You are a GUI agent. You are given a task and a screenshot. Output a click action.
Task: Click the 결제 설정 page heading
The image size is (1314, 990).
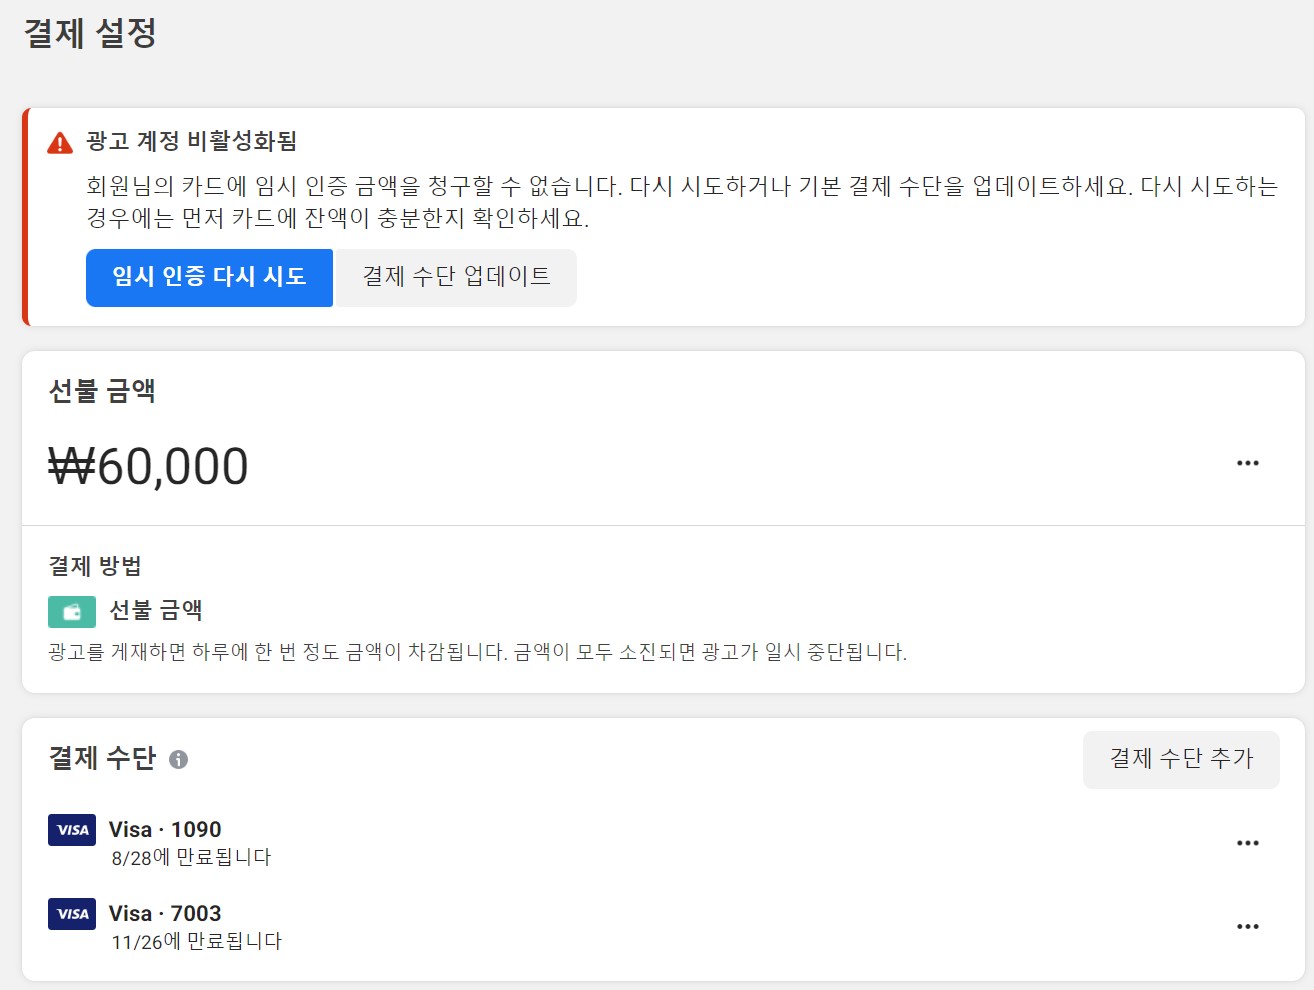[x=90, y=33]
